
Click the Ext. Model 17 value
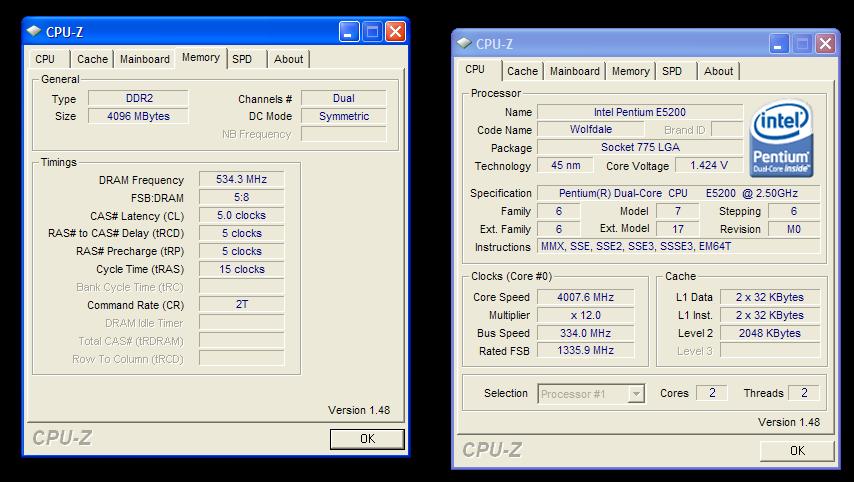[678, 229]
